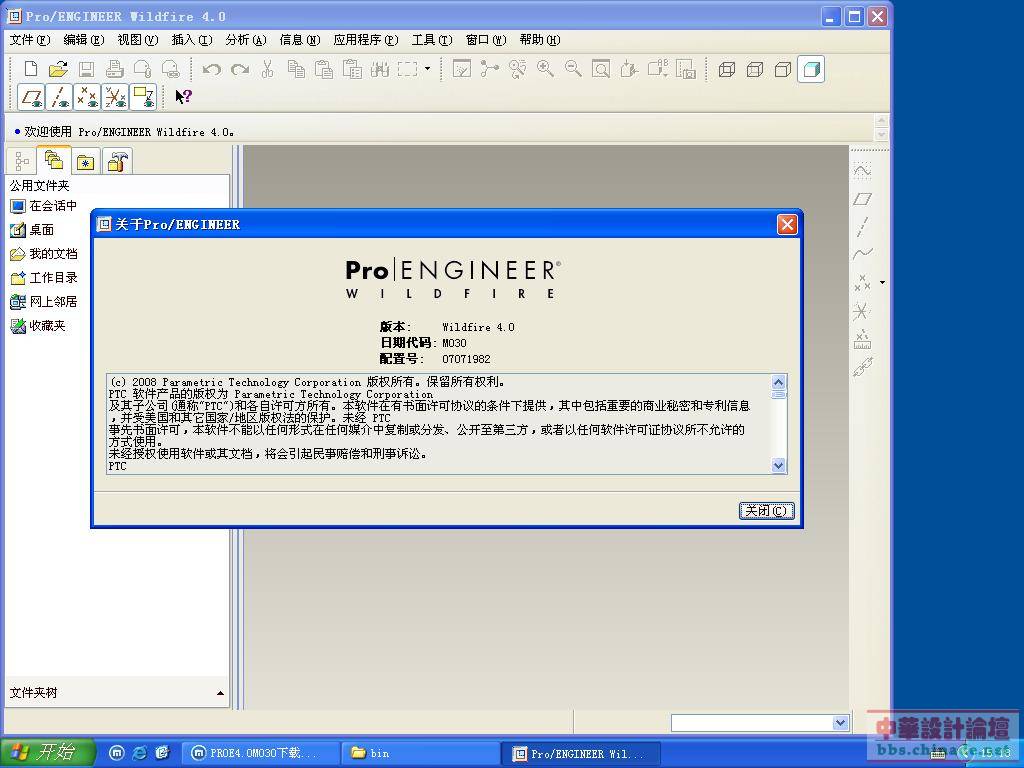Click the Windows 开始 start button
1024x768 pixels.
tap(47, 752)
